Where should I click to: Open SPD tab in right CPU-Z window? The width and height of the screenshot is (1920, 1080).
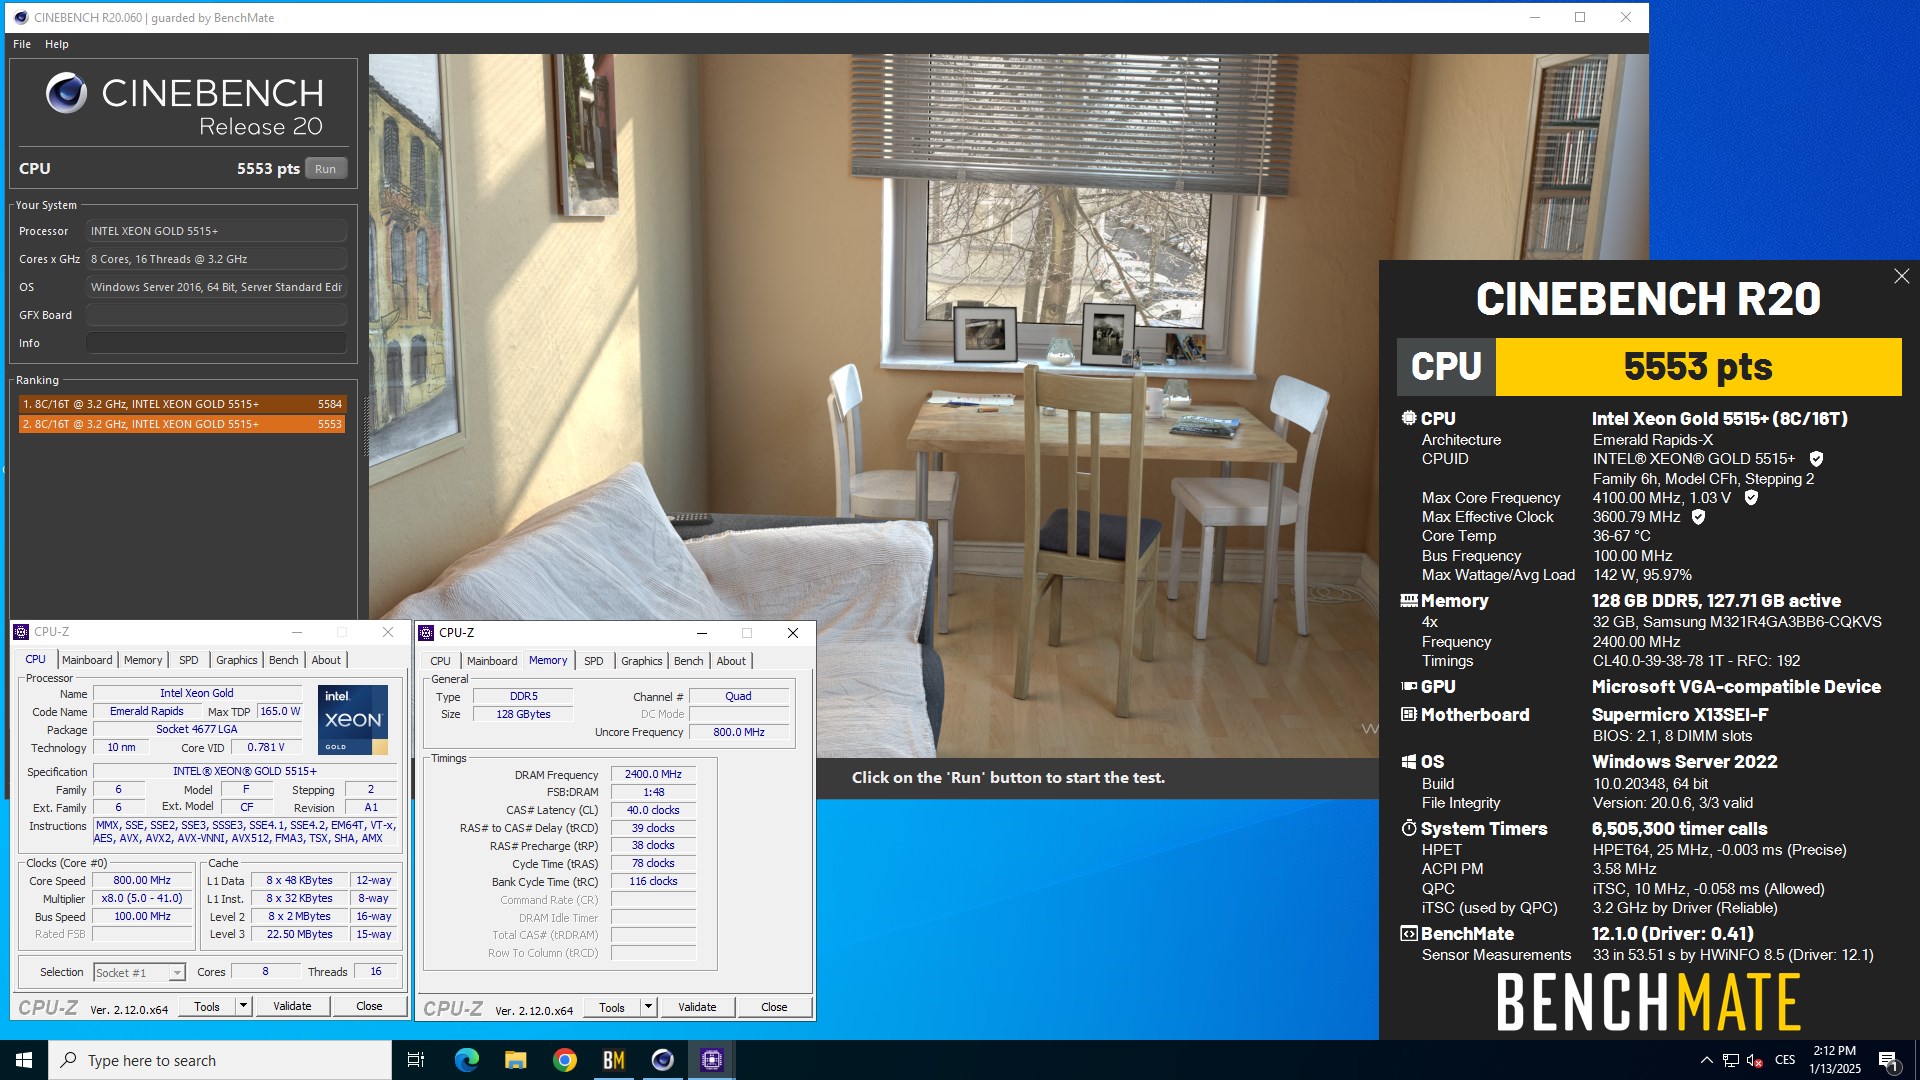pyautogui.click(x=594, y=661)
